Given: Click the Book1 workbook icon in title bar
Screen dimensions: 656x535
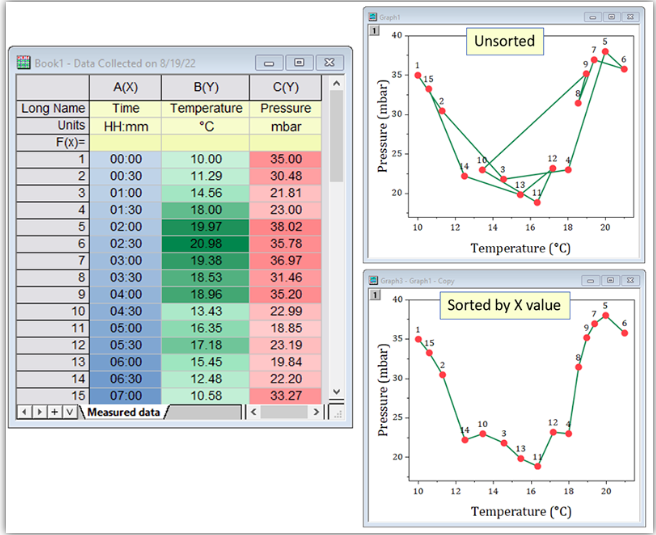Looking at the screenshot, I should tap(23, 62).
